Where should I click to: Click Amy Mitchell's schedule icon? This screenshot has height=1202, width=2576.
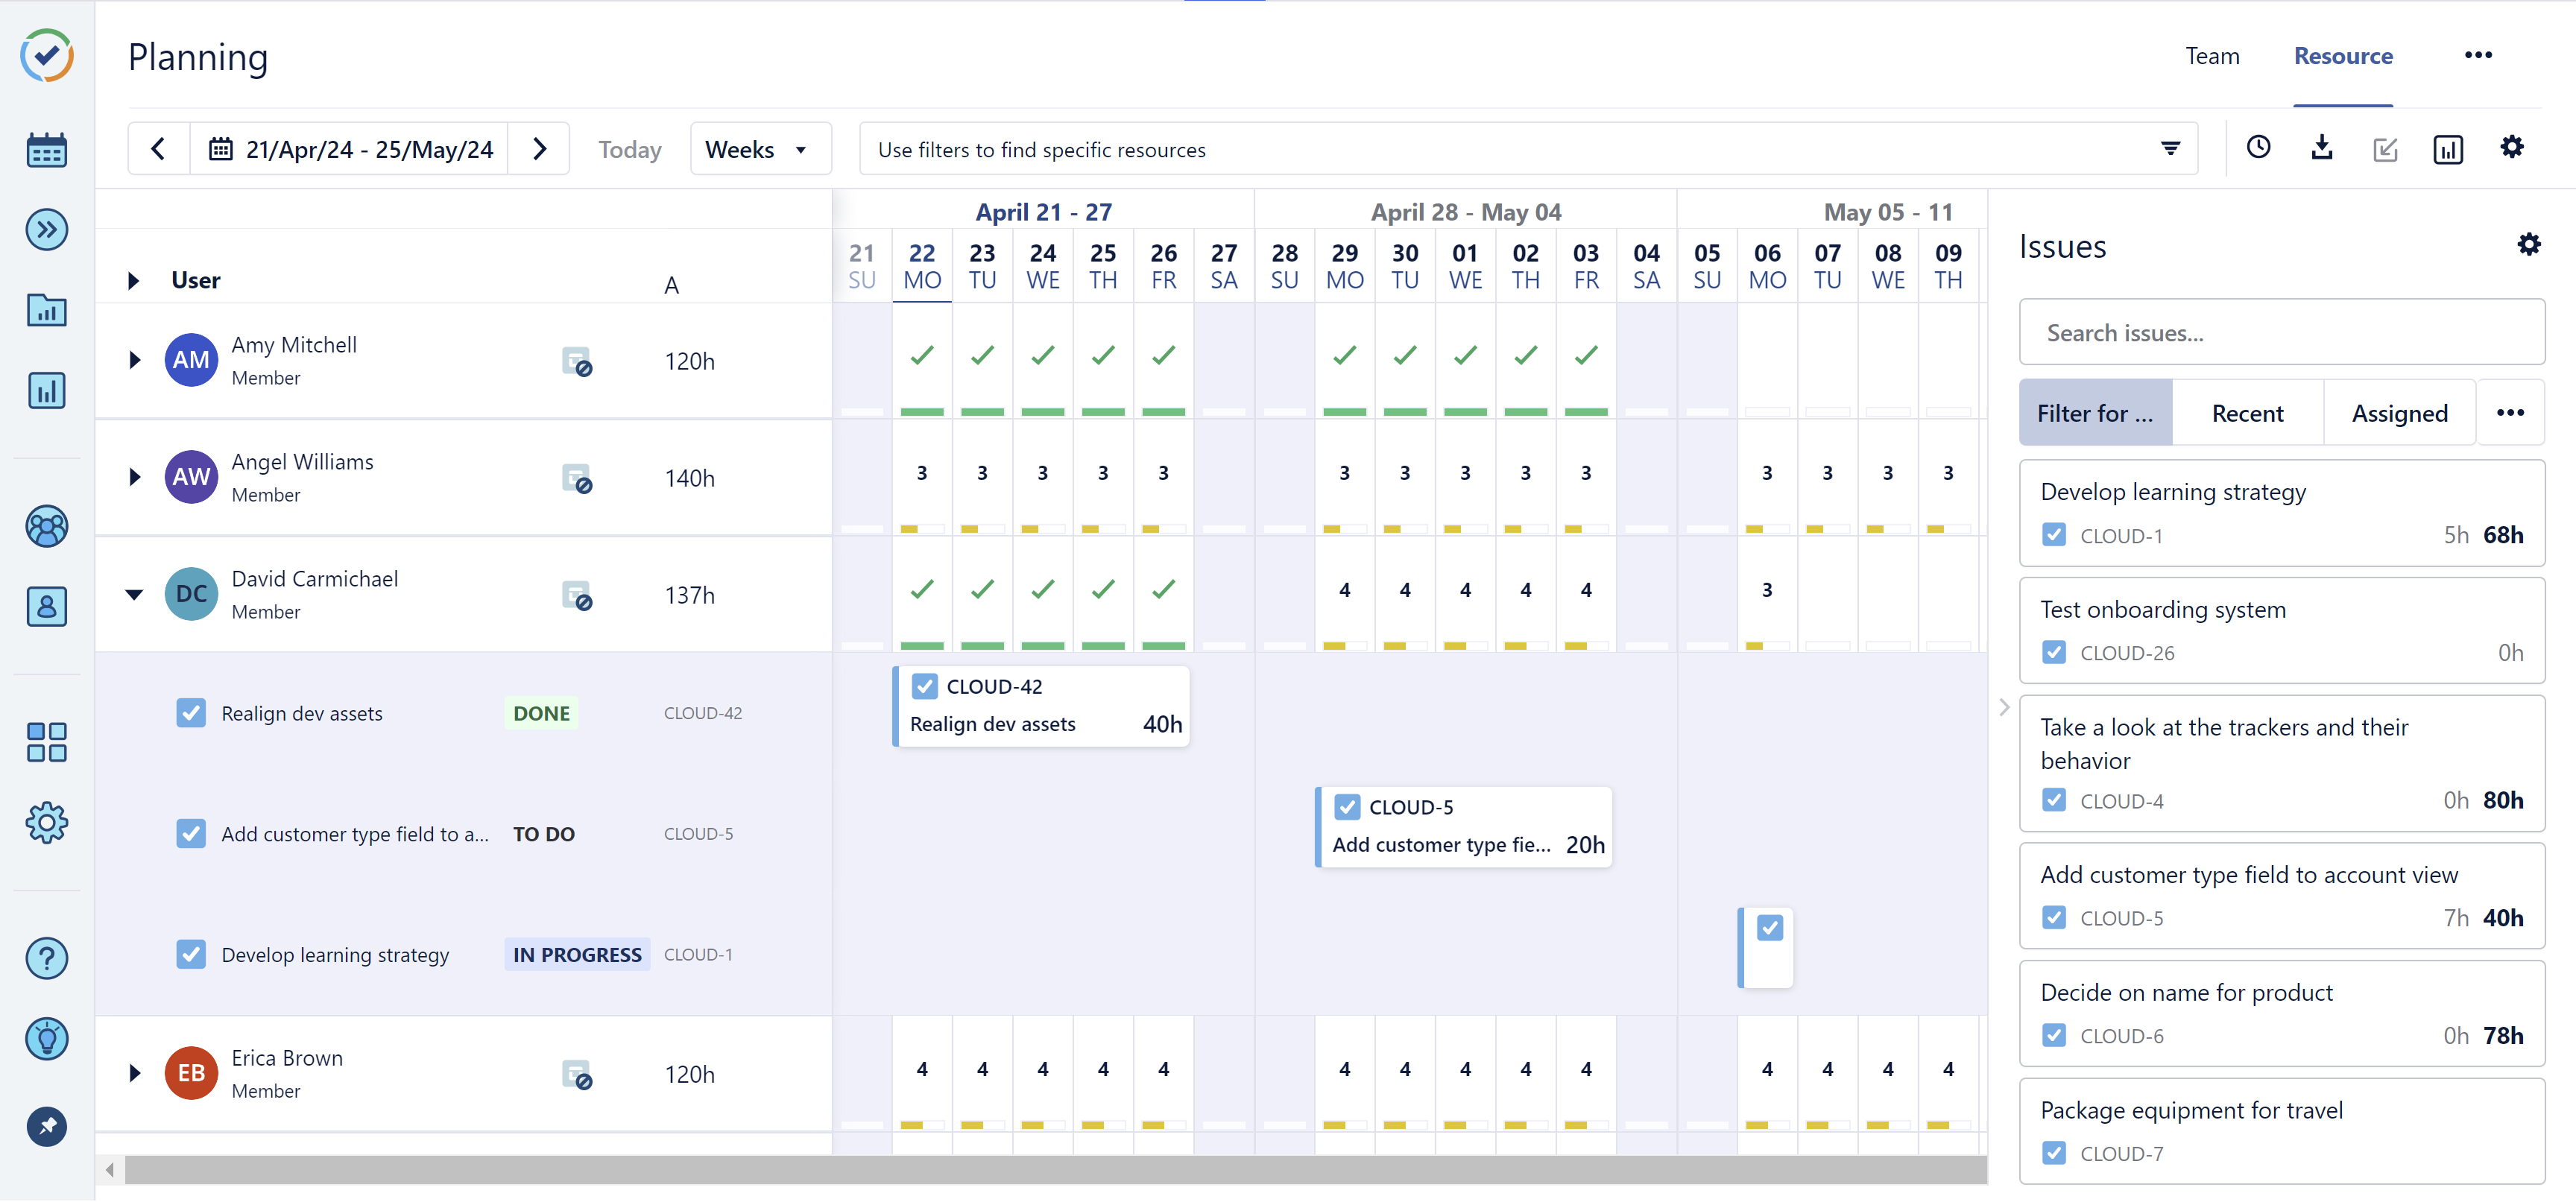pos(577,362)
